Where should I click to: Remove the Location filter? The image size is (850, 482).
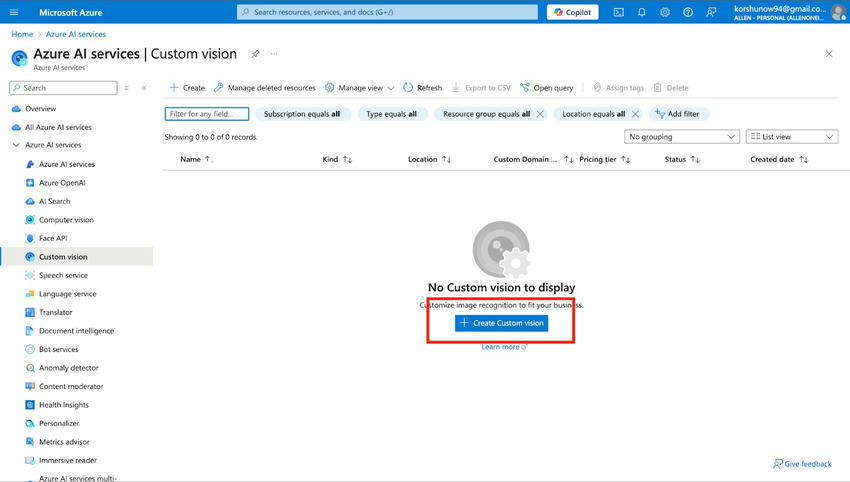coord(635,114)
